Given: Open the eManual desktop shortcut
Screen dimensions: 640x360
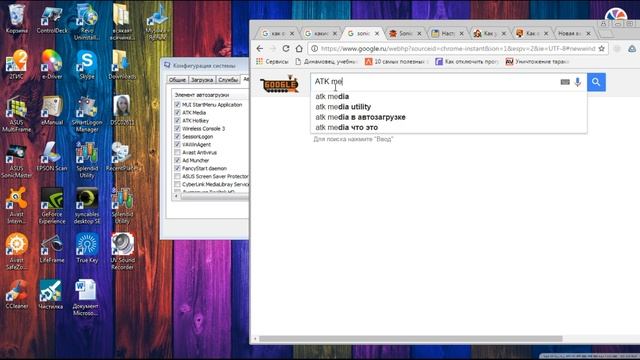Looking at the screenshot, I should tap(52, 110).
